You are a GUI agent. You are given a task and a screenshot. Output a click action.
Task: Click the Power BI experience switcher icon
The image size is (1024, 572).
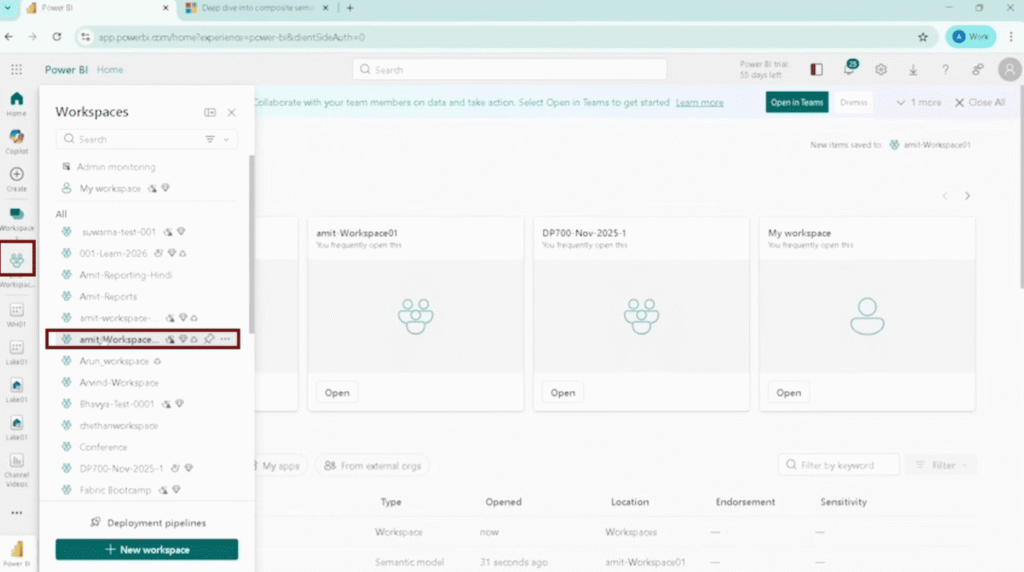coord(16,554)
